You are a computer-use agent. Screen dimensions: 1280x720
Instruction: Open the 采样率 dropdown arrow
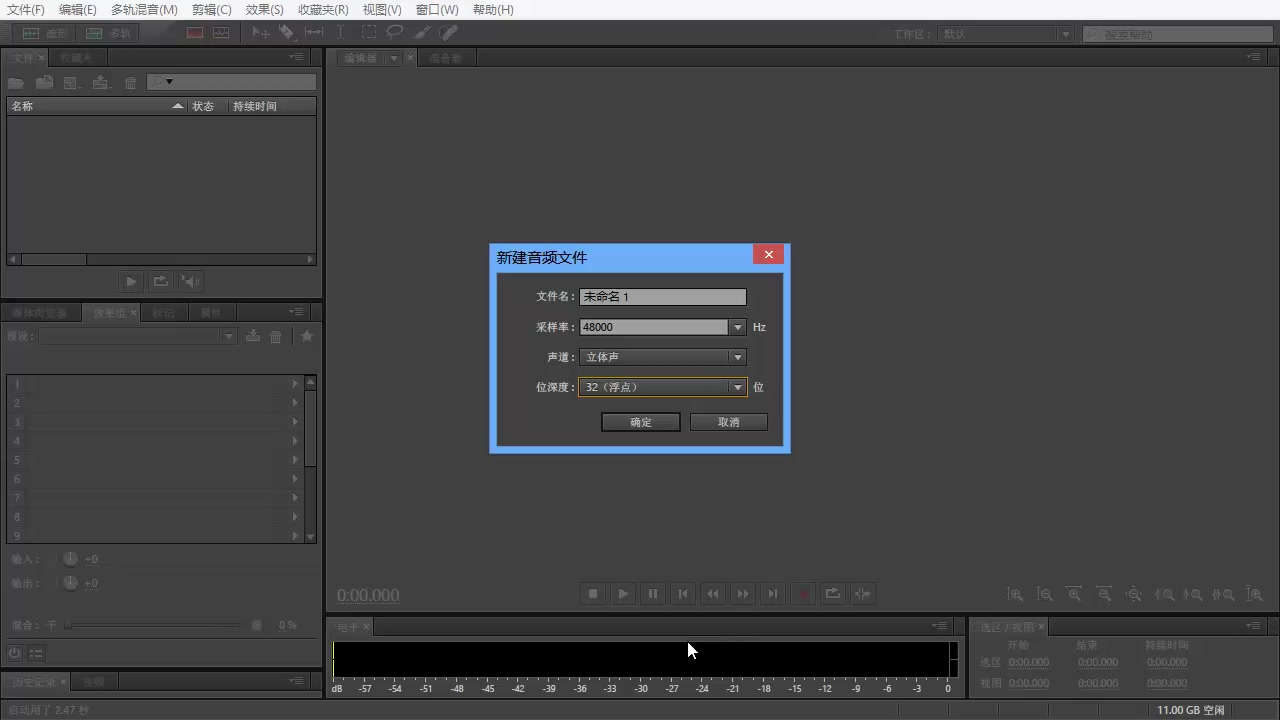tap(737, 327)
